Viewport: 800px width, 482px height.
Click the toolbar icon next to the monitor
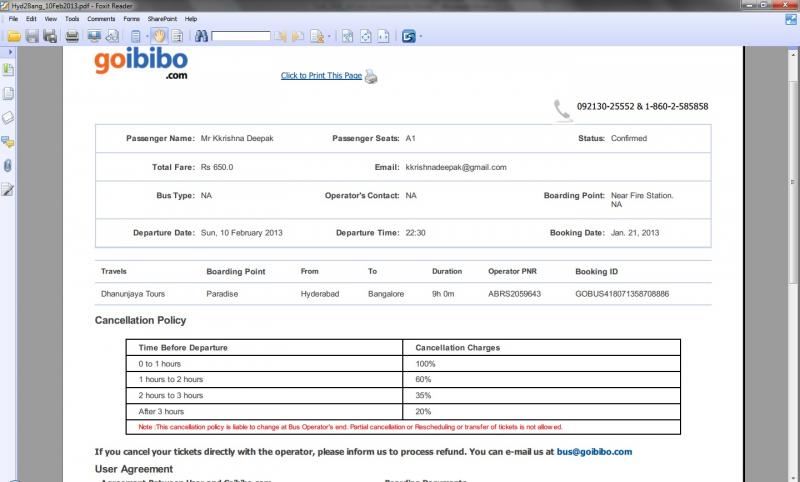(112, 36)
